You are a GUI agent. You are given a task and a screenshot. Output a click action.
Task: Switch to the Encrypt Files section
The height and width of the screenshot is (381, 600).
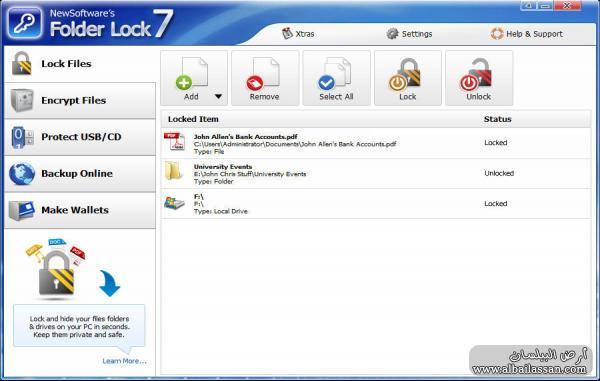[x=80, y=100]
